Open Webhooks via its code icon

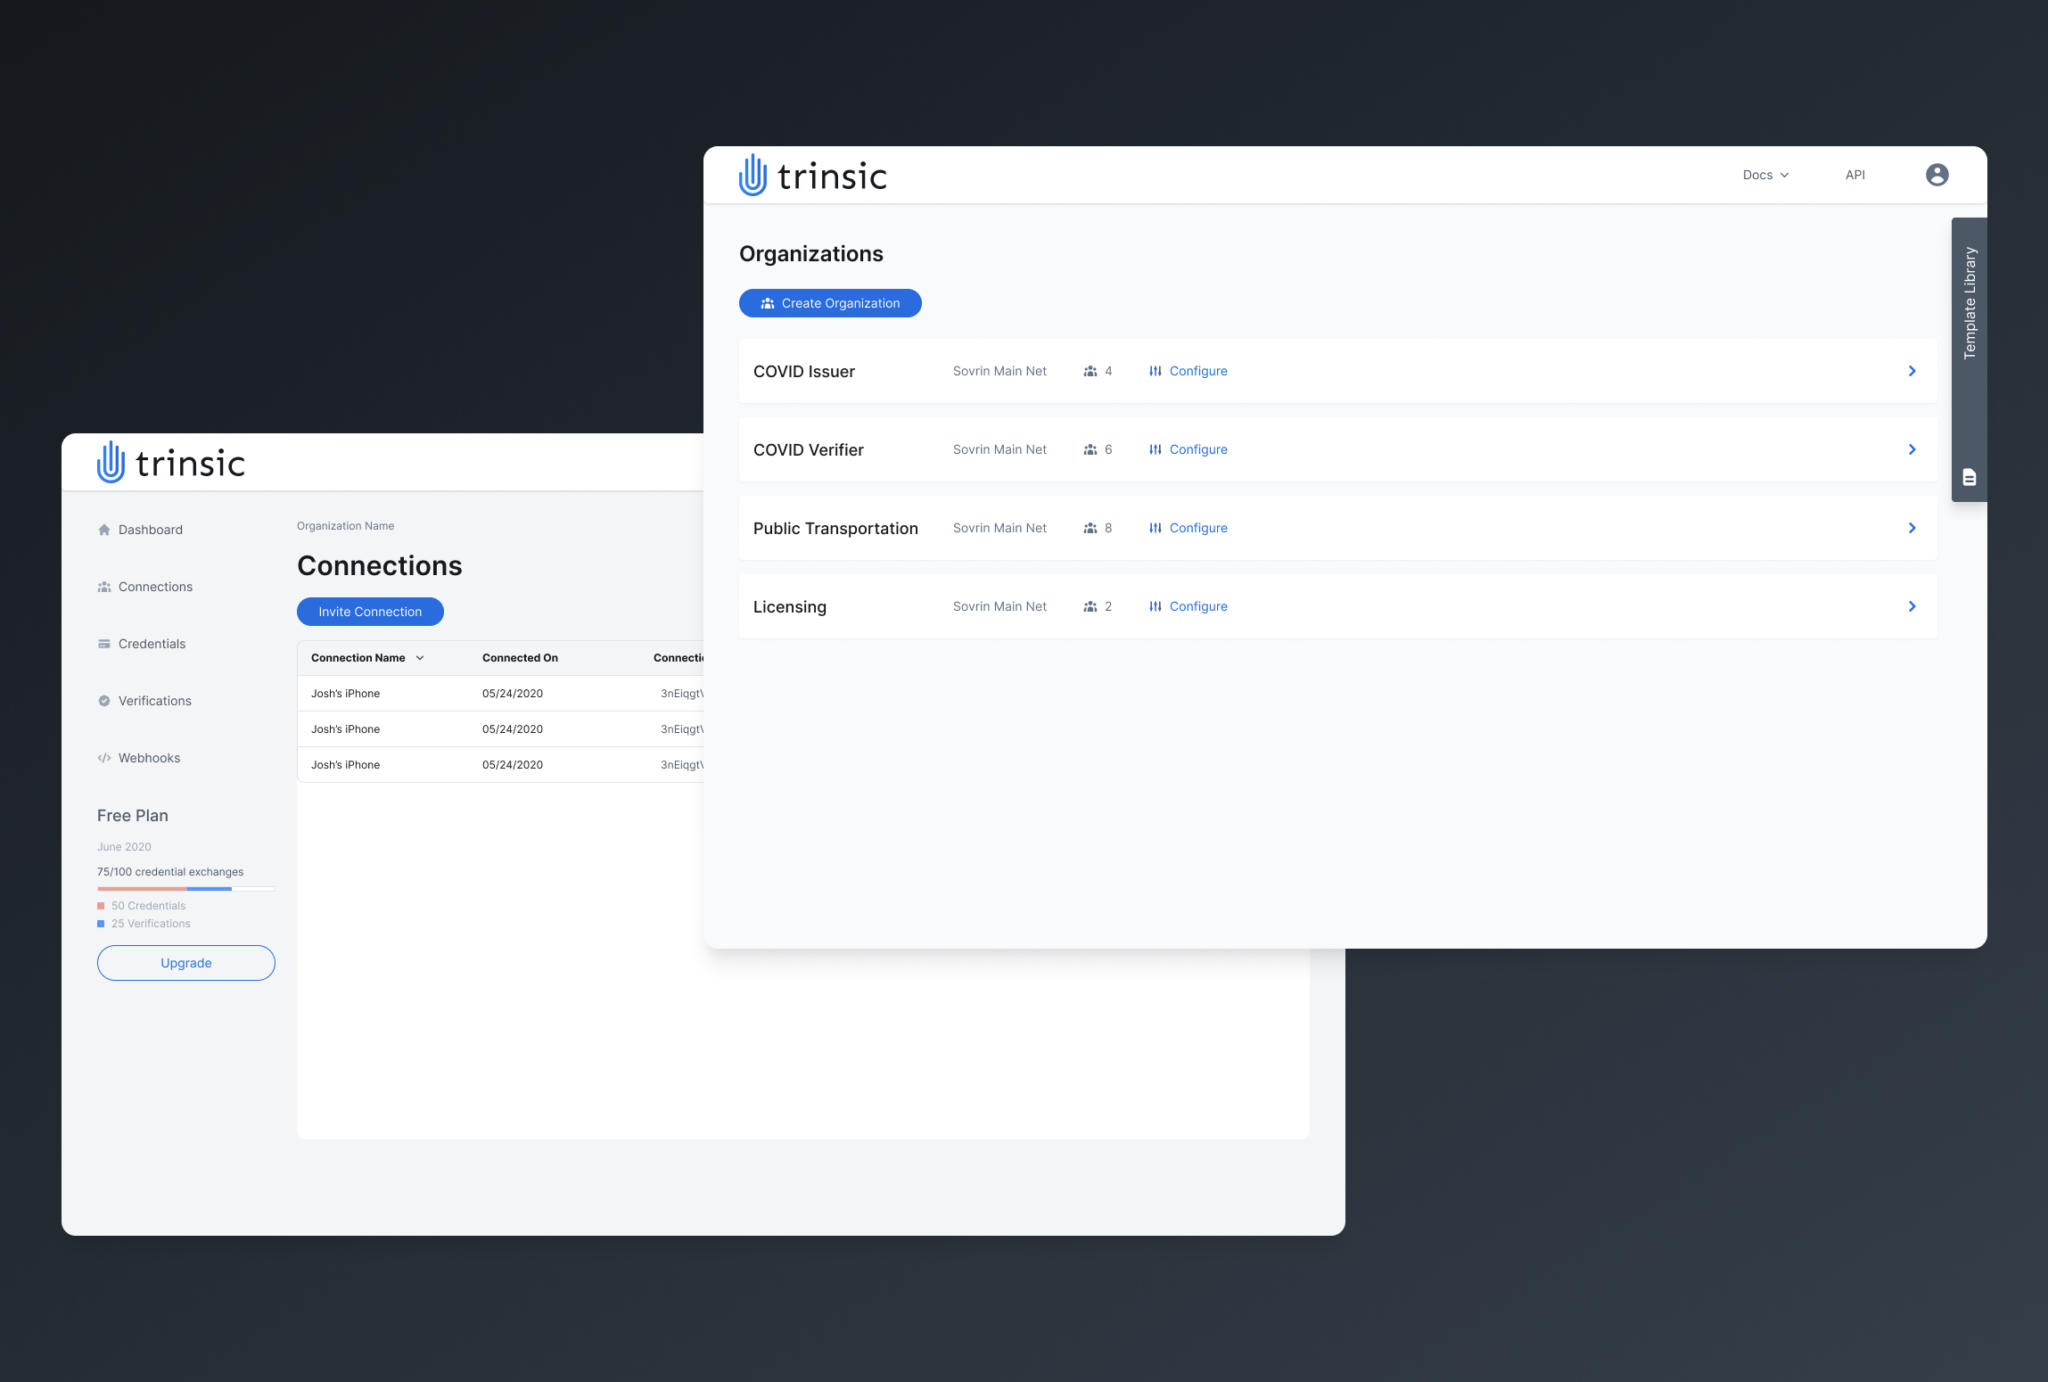click(x=104, y=757)
